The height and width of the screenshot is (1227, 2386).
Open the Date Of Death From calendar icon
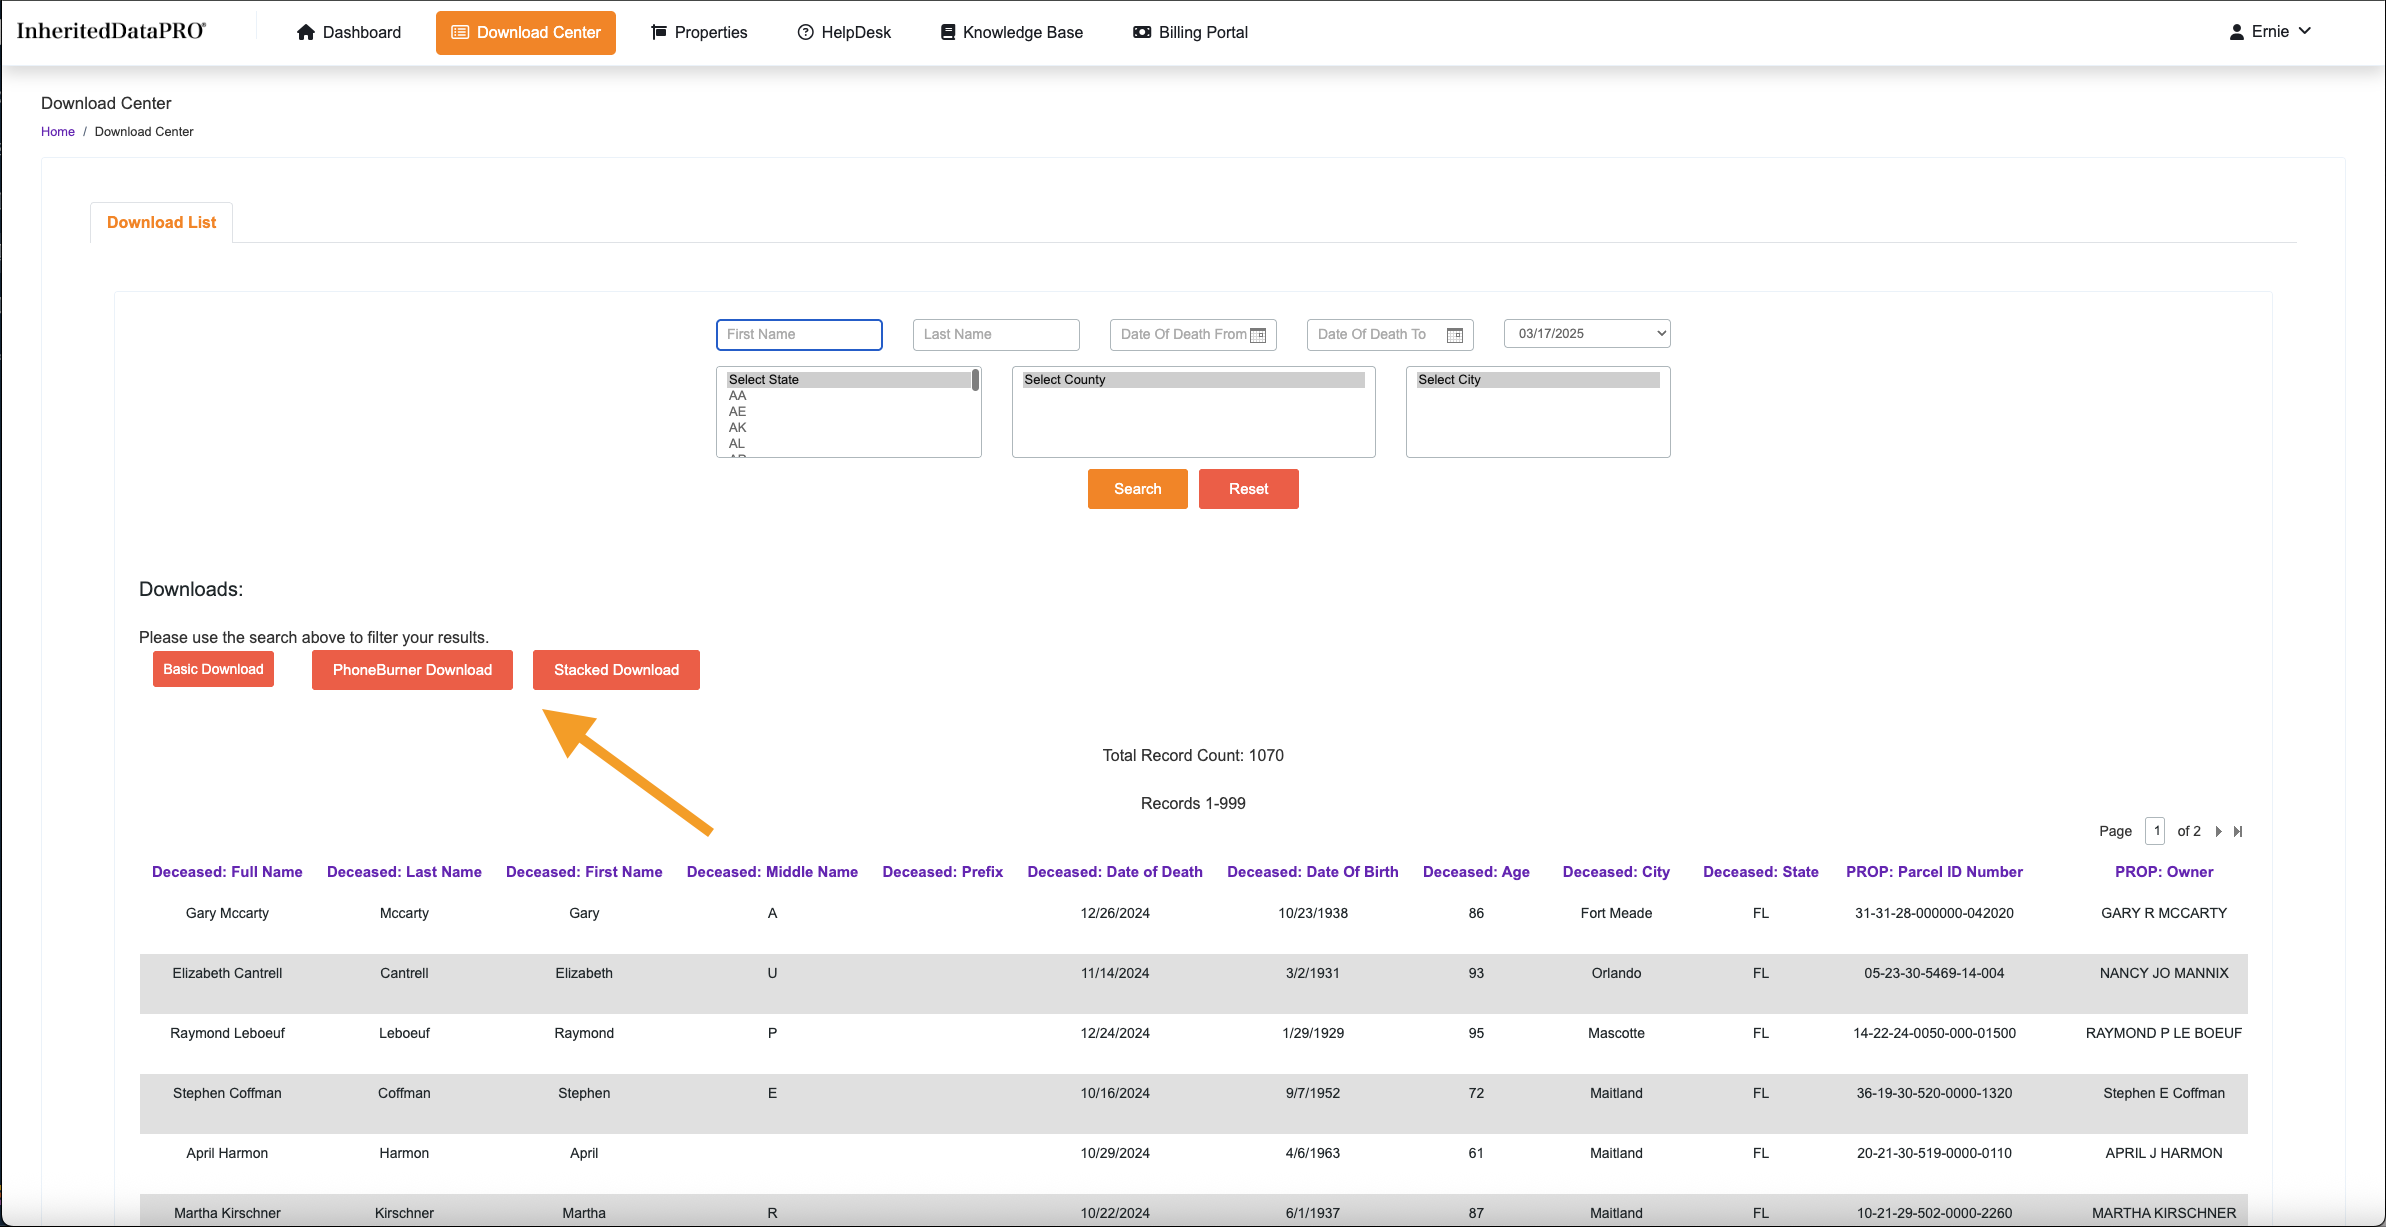(x=1258, y=335)
